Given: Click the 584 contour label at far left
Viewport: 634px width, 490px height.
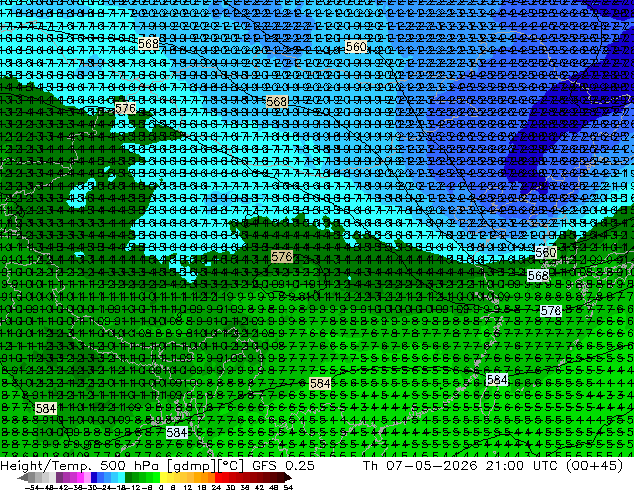Looking at the screenshot, I should [x=46, y=408].
